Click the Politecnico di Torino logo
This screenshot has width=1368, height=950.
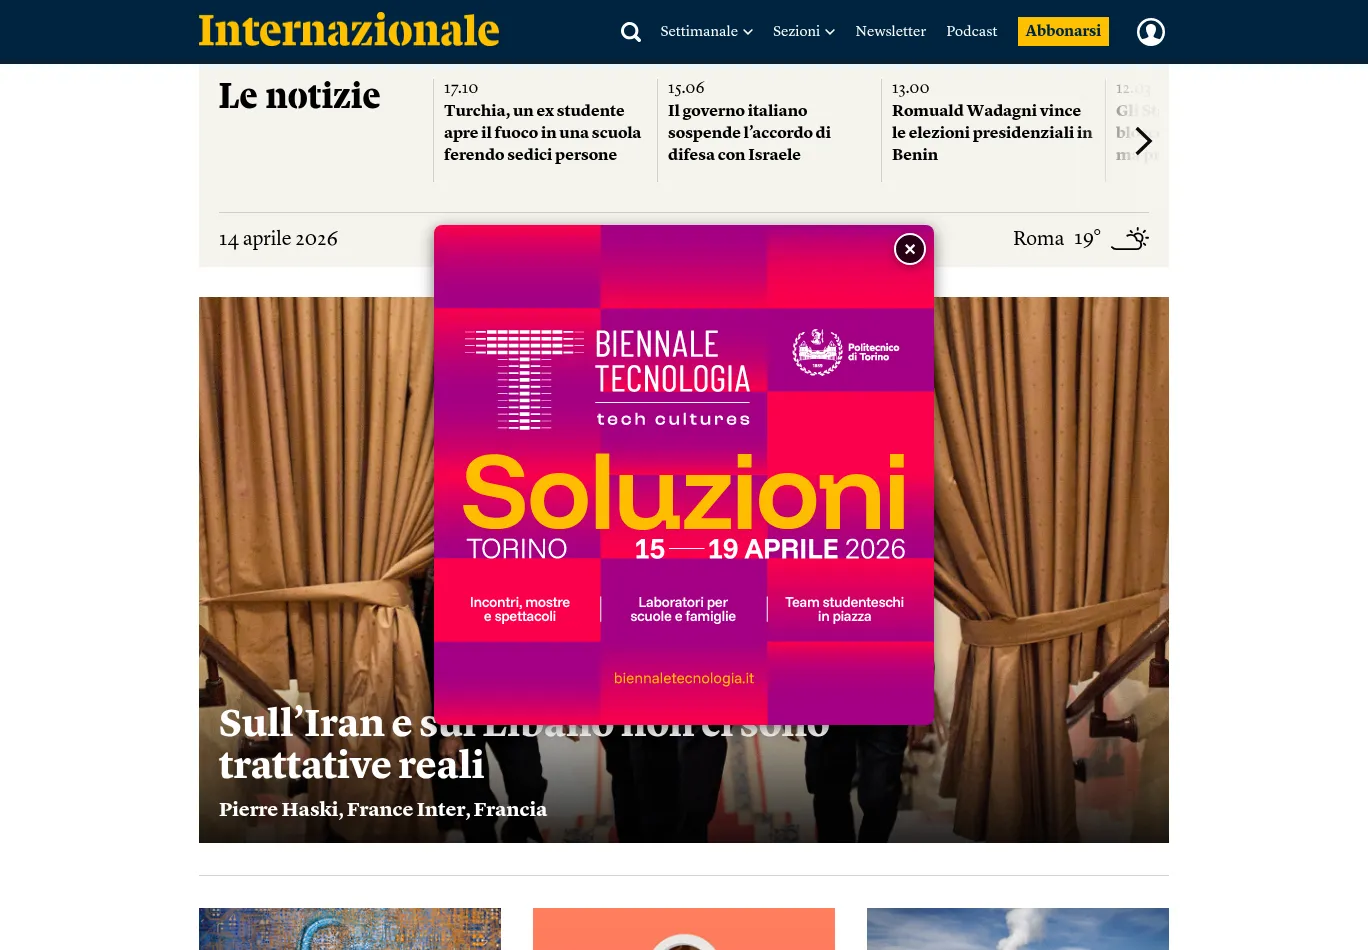[x=846, y=352]
